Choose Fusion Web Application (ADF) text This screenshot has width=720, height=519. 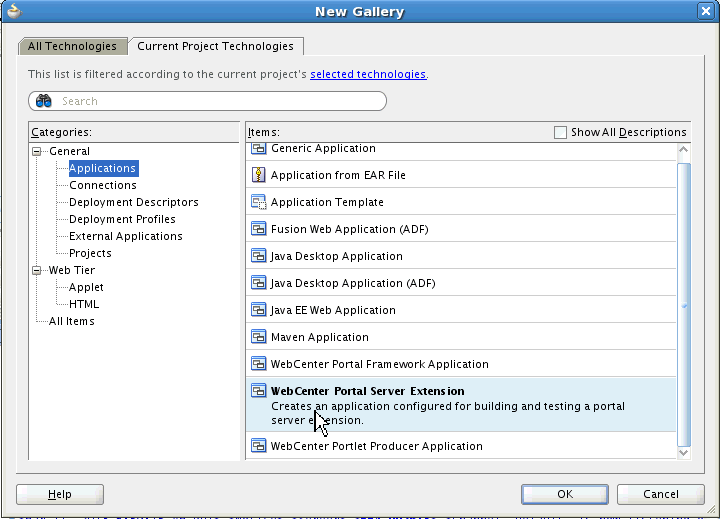coord(349,229)
